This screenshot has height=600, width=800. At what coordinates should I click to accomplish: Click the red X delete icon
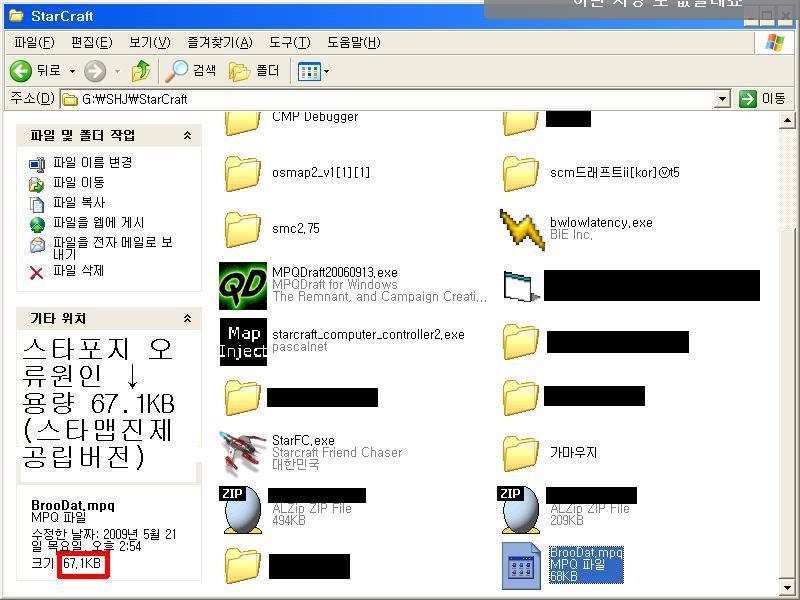(x=36, y=272)
